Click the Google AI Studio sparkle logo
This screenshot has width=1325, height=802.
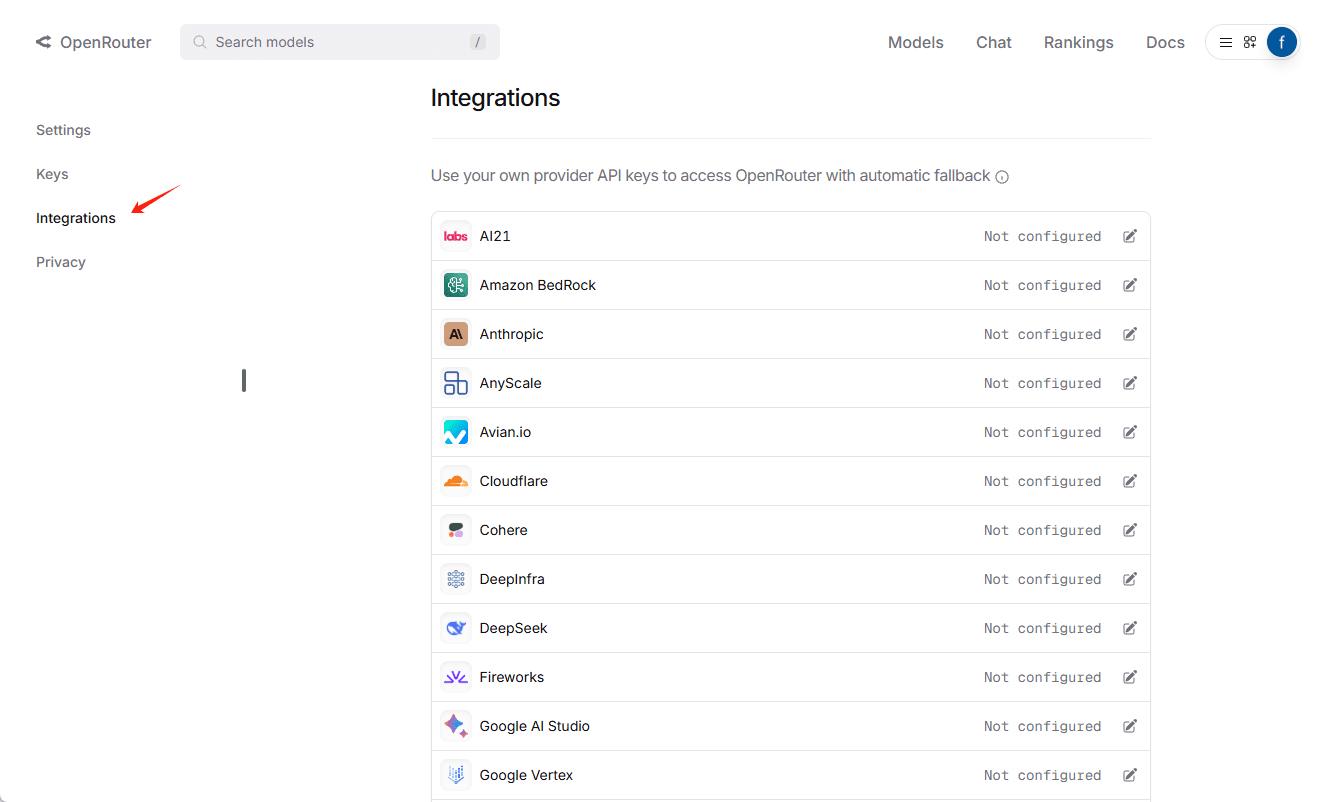click(x=456, y=726)
